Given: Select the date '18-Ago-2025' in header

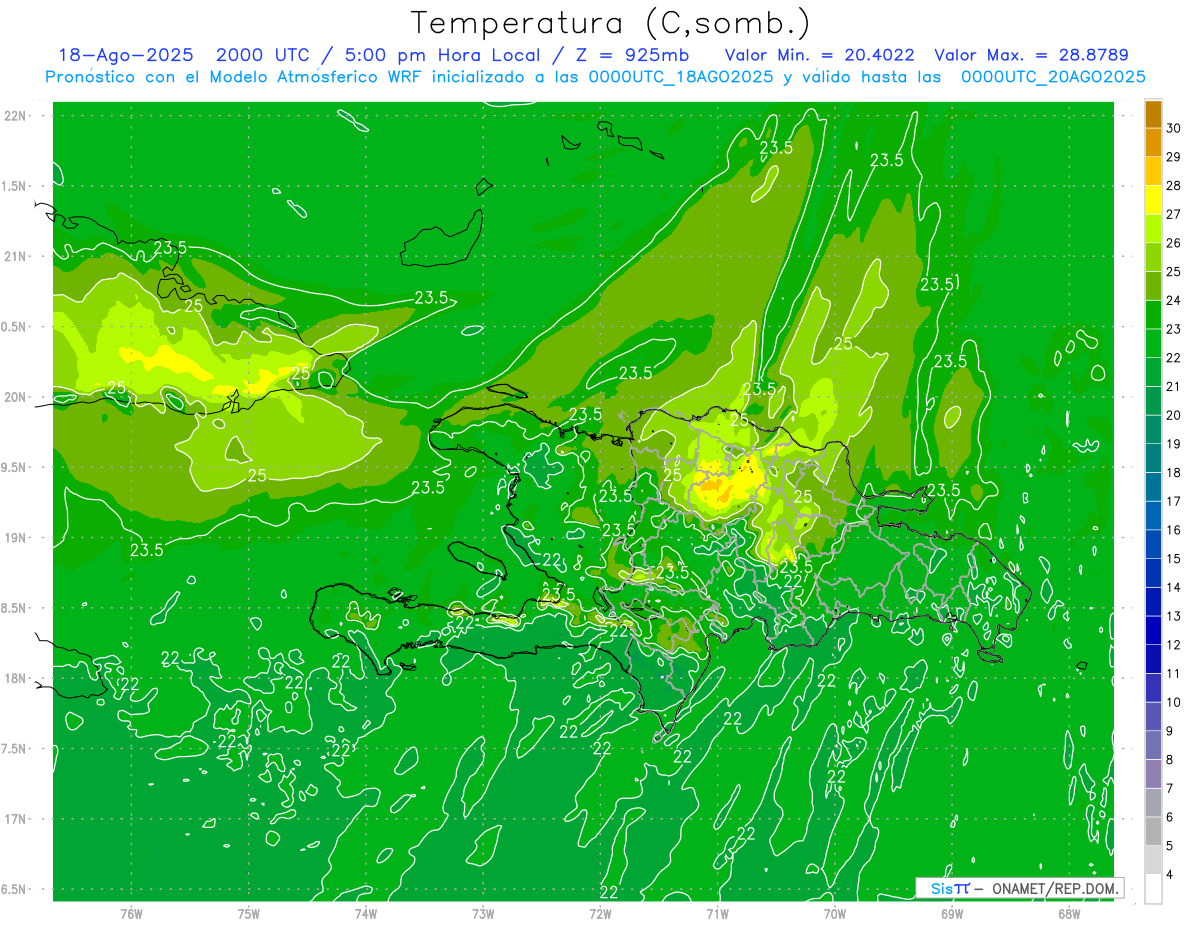Looking at the screenshot, I should tap(126, 55).
